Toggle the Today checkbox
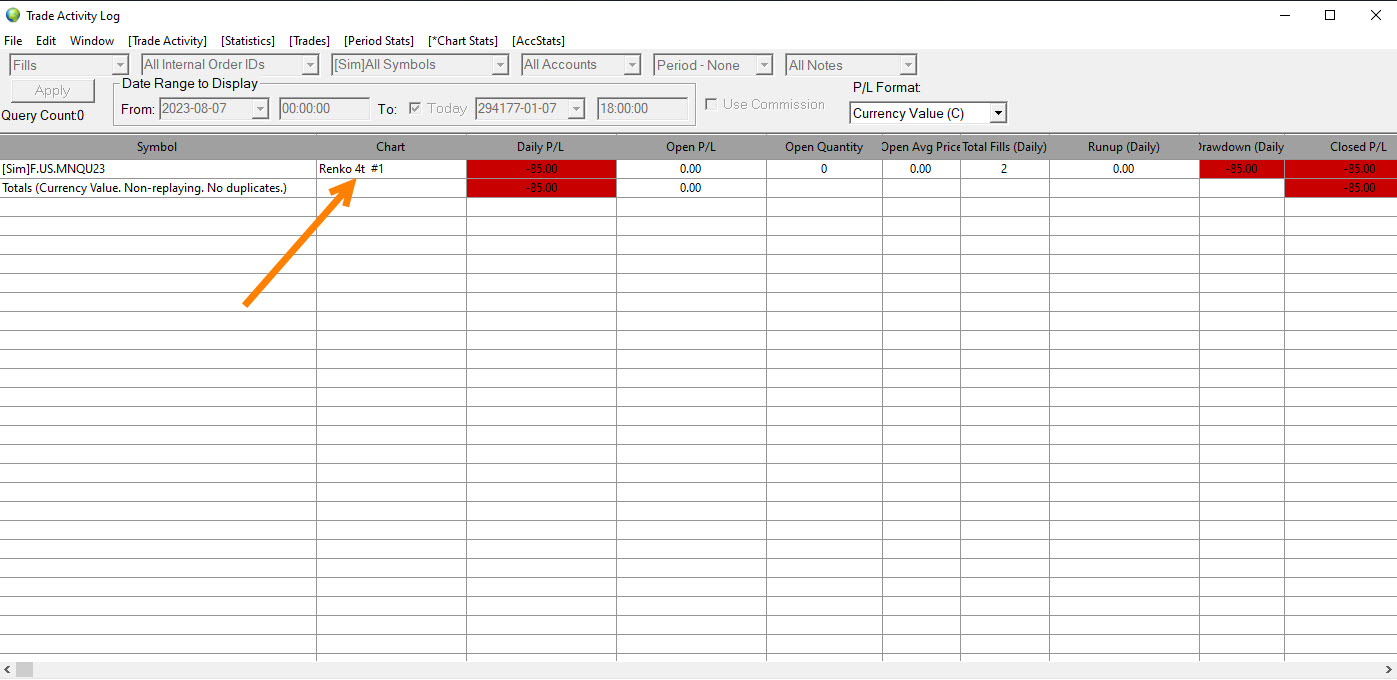This screenshot has height=680, width=1397. point(415,108)
